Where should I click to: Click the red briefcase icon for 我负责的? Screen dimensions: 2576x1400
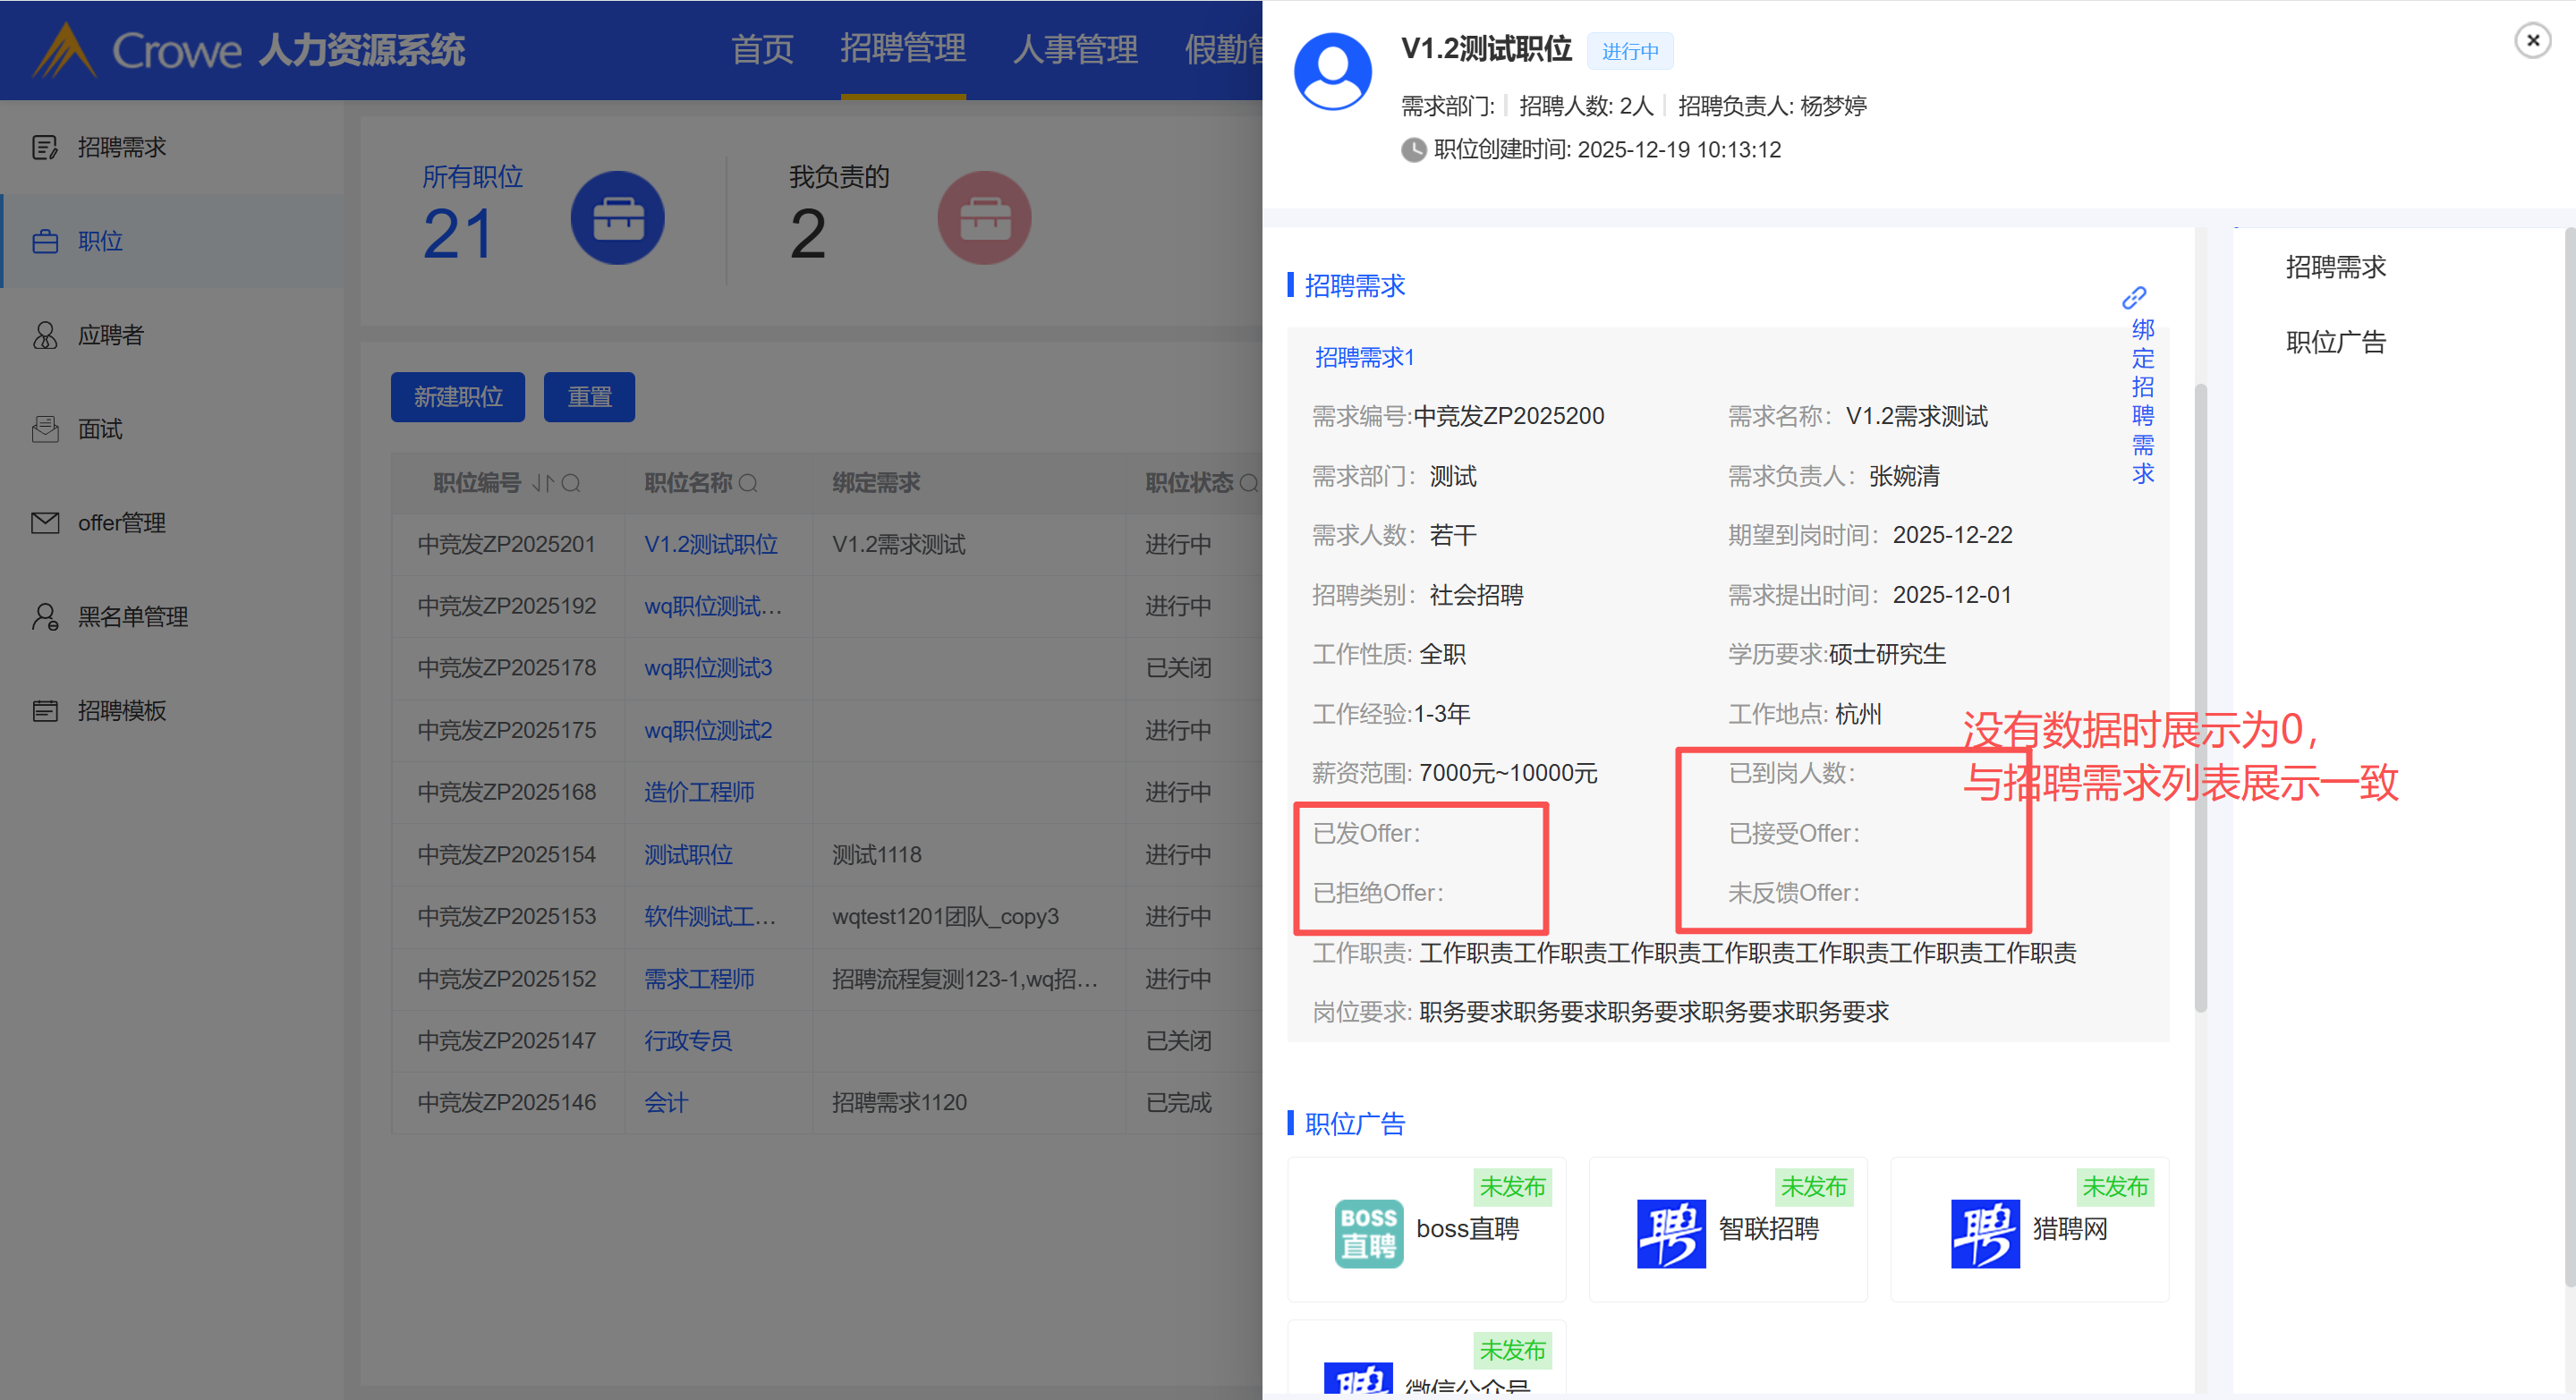(984, 218)
